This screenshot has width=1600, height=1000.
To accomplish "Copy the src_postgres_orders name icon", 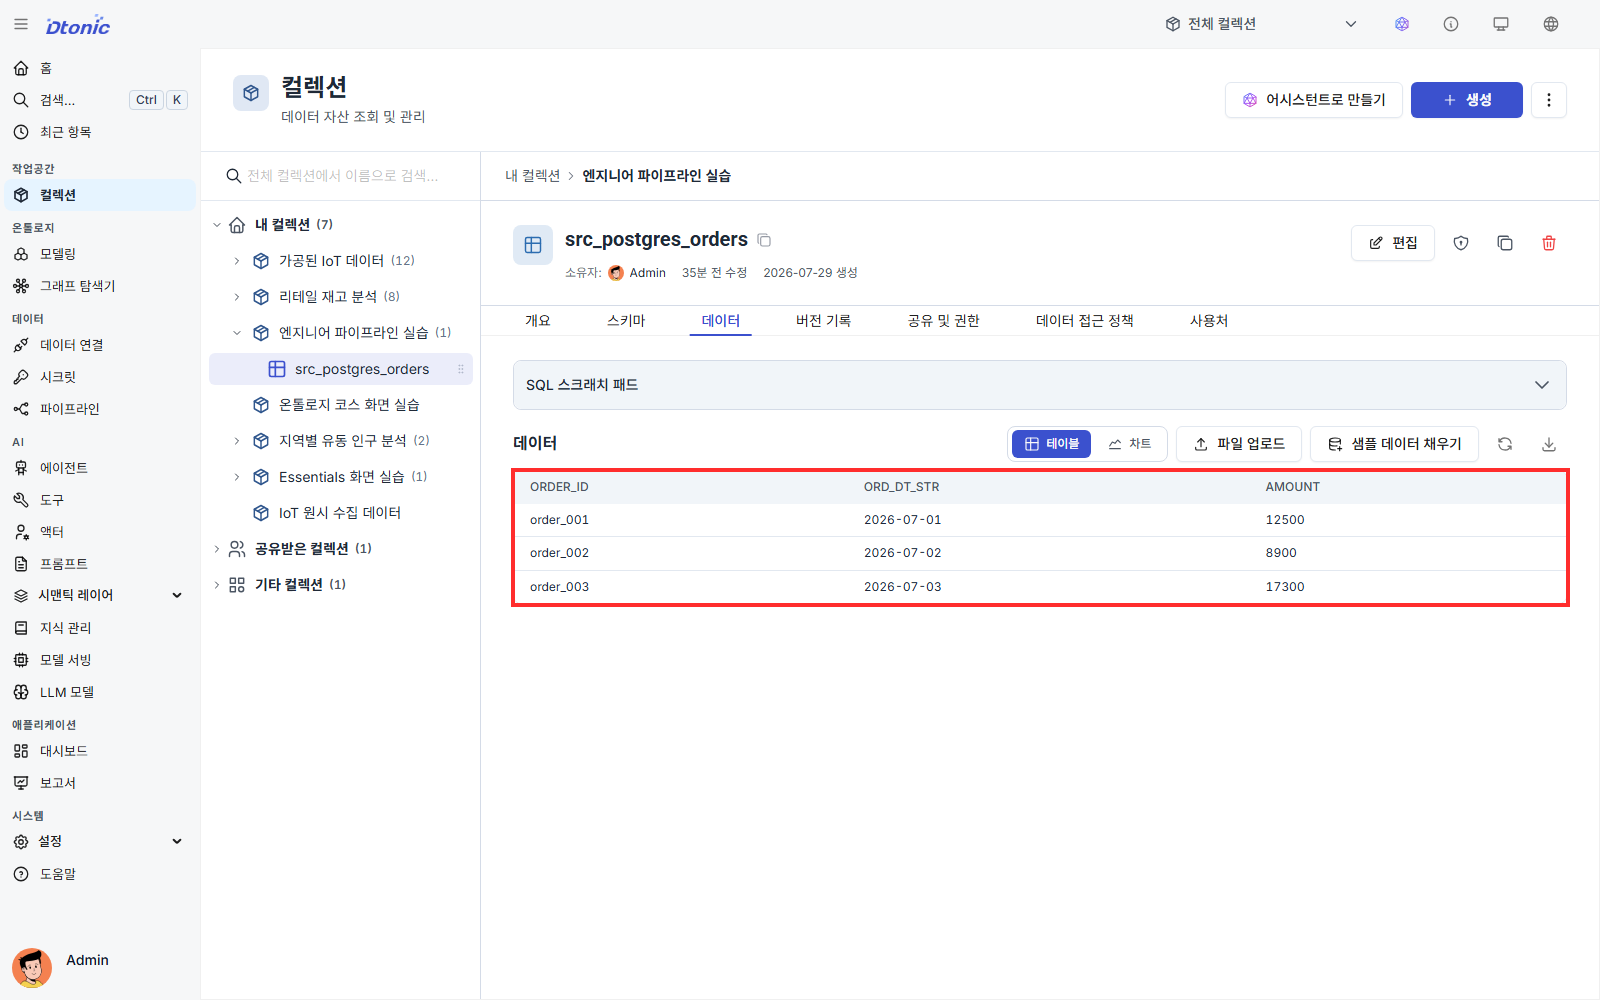I will coord(764,240).
